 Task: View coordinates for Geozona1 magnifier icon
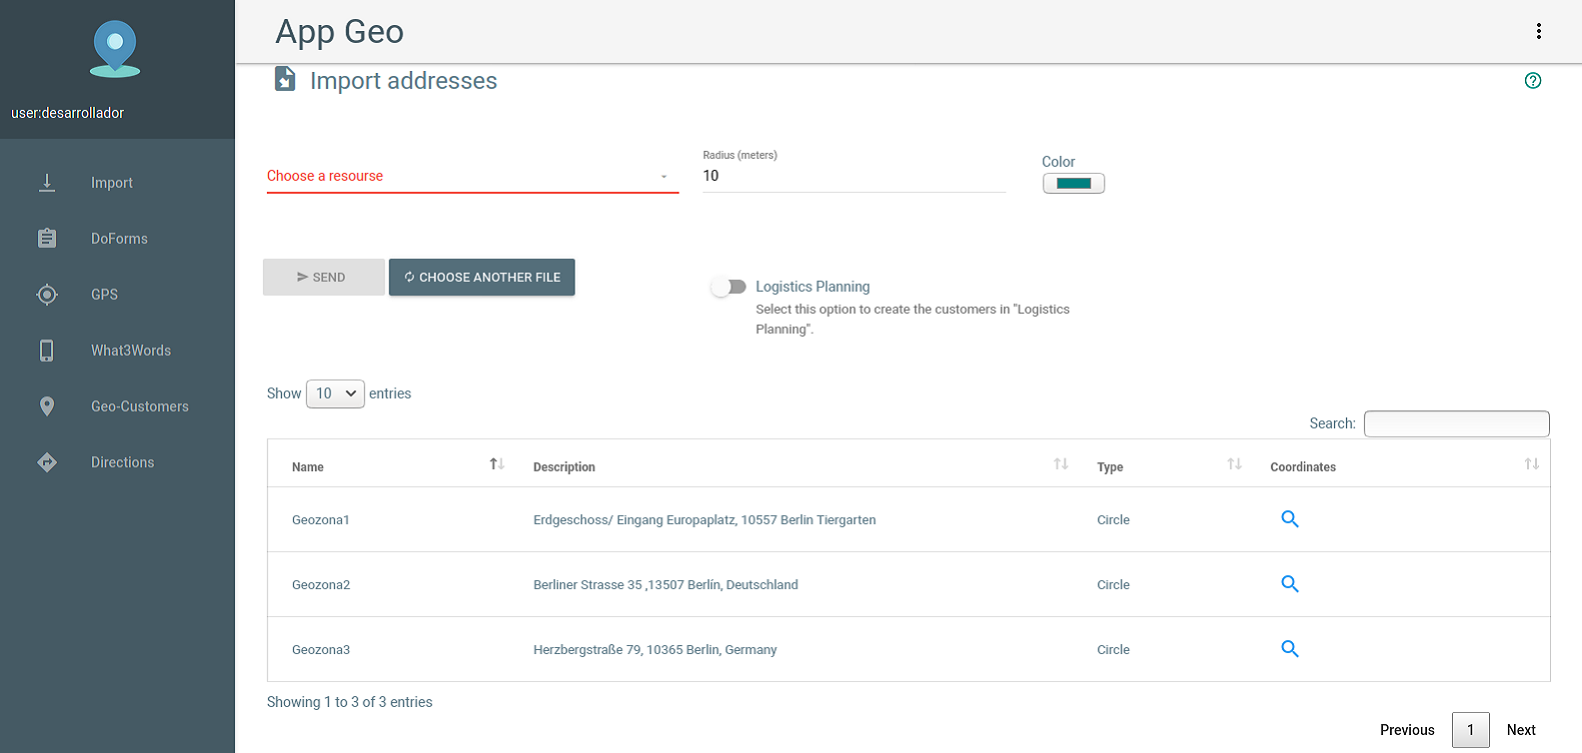tap(1290, 519)
